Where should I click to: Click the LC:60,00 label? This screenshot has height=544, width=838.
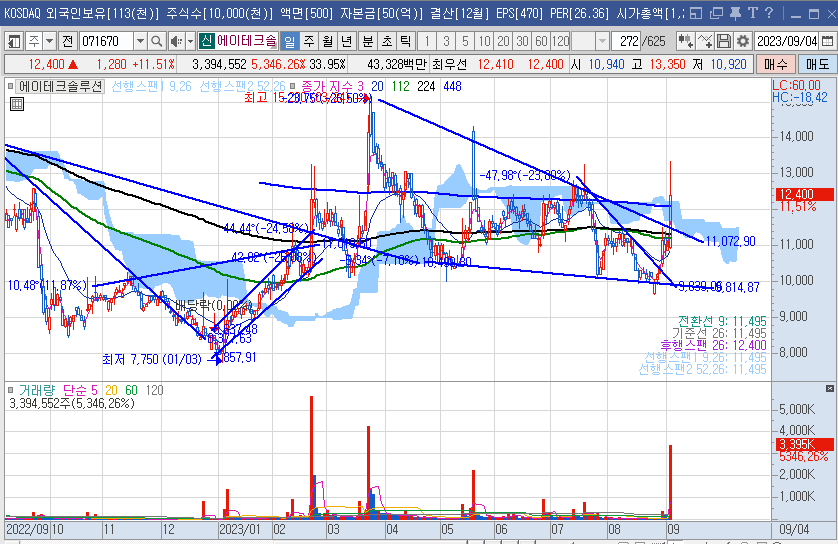click(796, 85)
